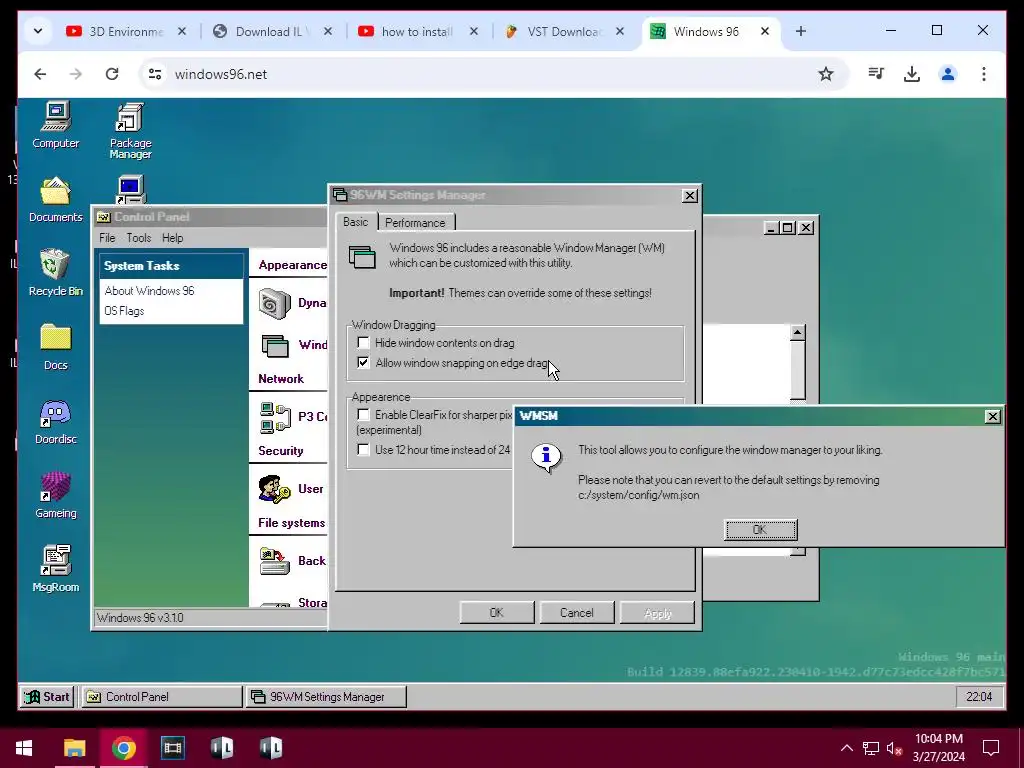
Task: Open the Window manager icon in Control Panel
Action: [275, 345]
